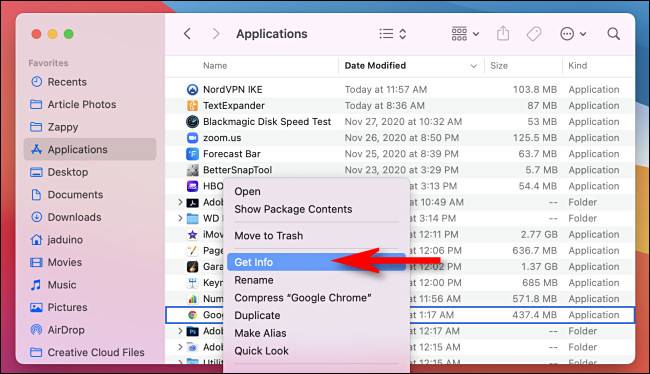Click the GarageBand guitar icon
Viewport: 650px width, 374px height.
192,267
